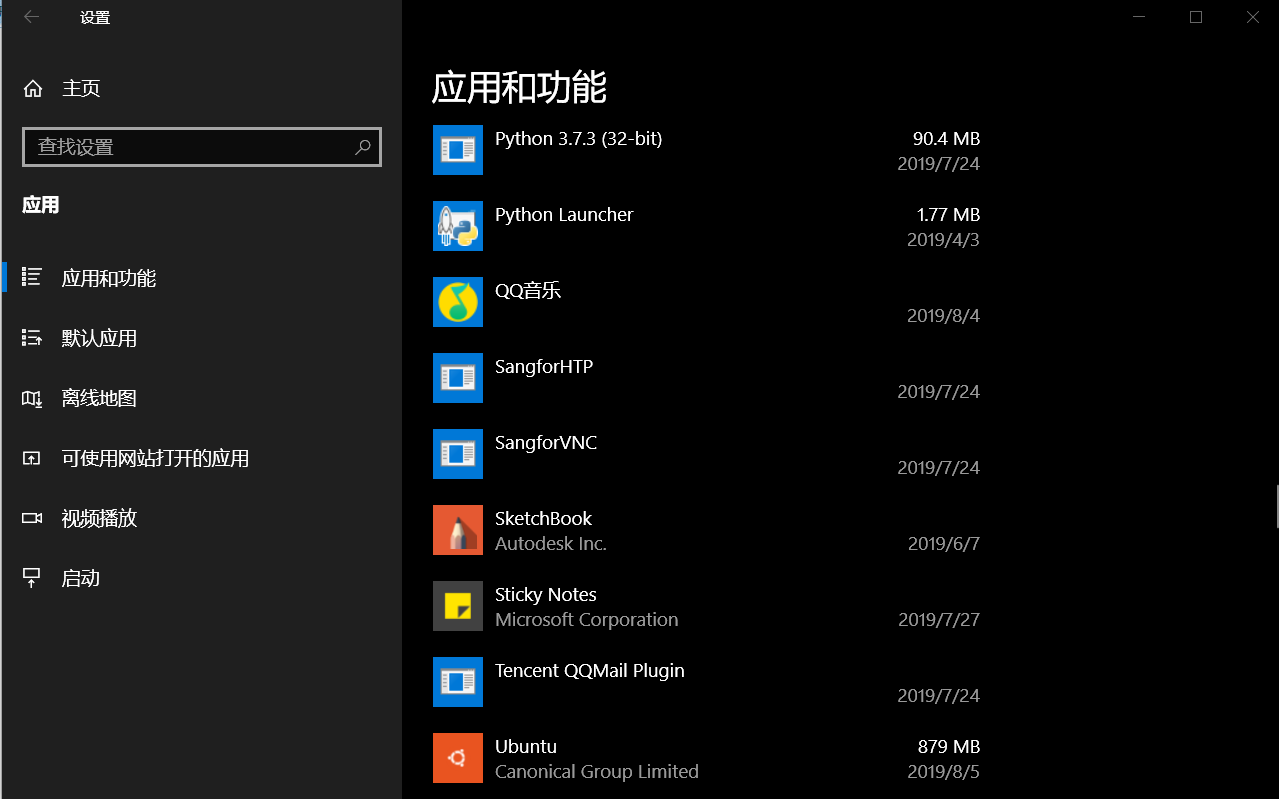Click the Autodesk Inc. publisher text
The image size is (1279, 799).
click(551, 544)
